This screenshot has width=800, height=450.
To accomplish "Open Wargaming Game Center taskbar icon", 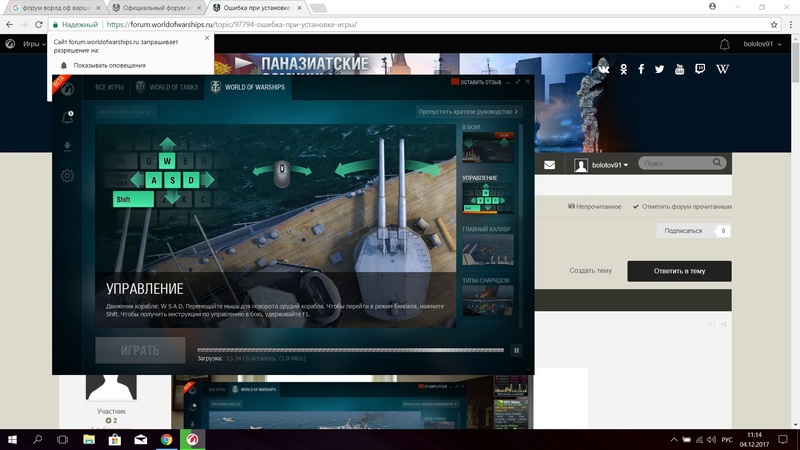I will (x=192, y=439).
